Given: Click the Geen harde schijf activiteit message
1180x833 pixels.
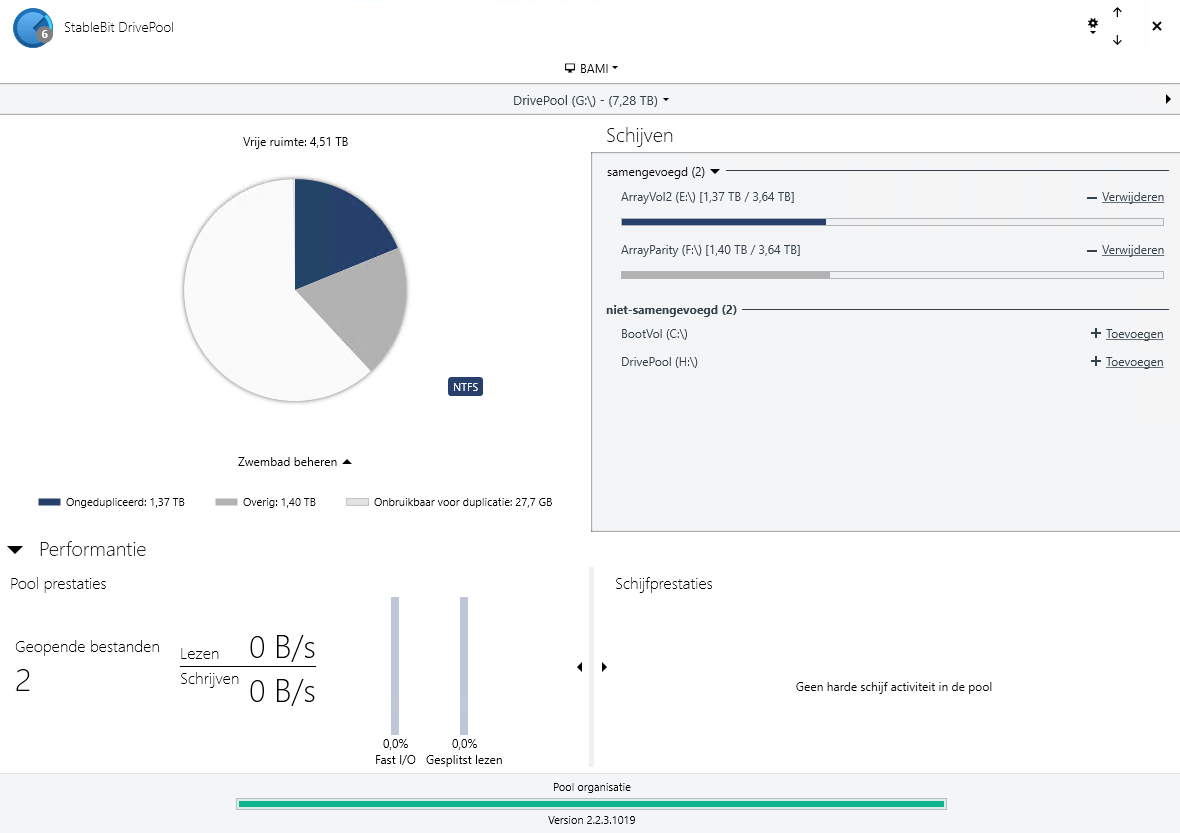Looking at the screenshot, I should click(893, 687).
